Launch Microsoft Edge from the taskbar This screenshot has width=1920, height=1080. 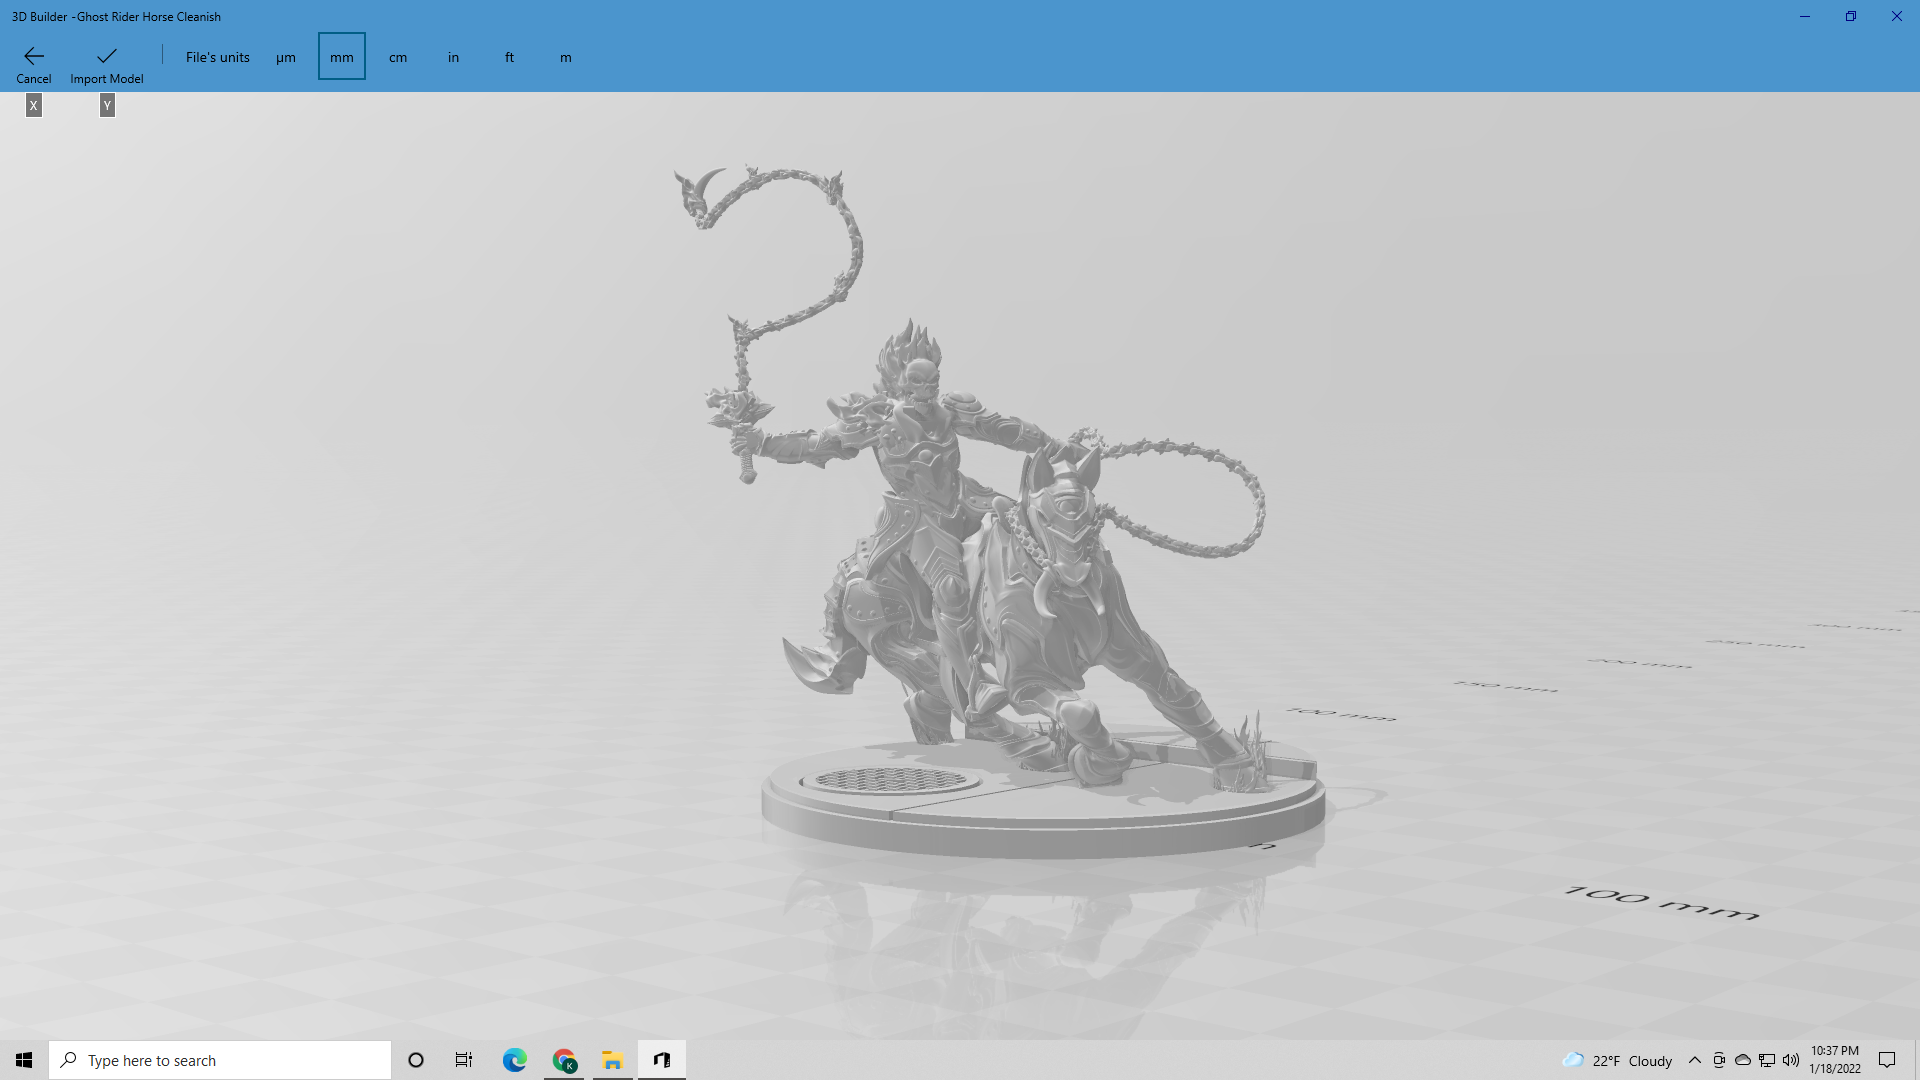tap(515, 1060)
